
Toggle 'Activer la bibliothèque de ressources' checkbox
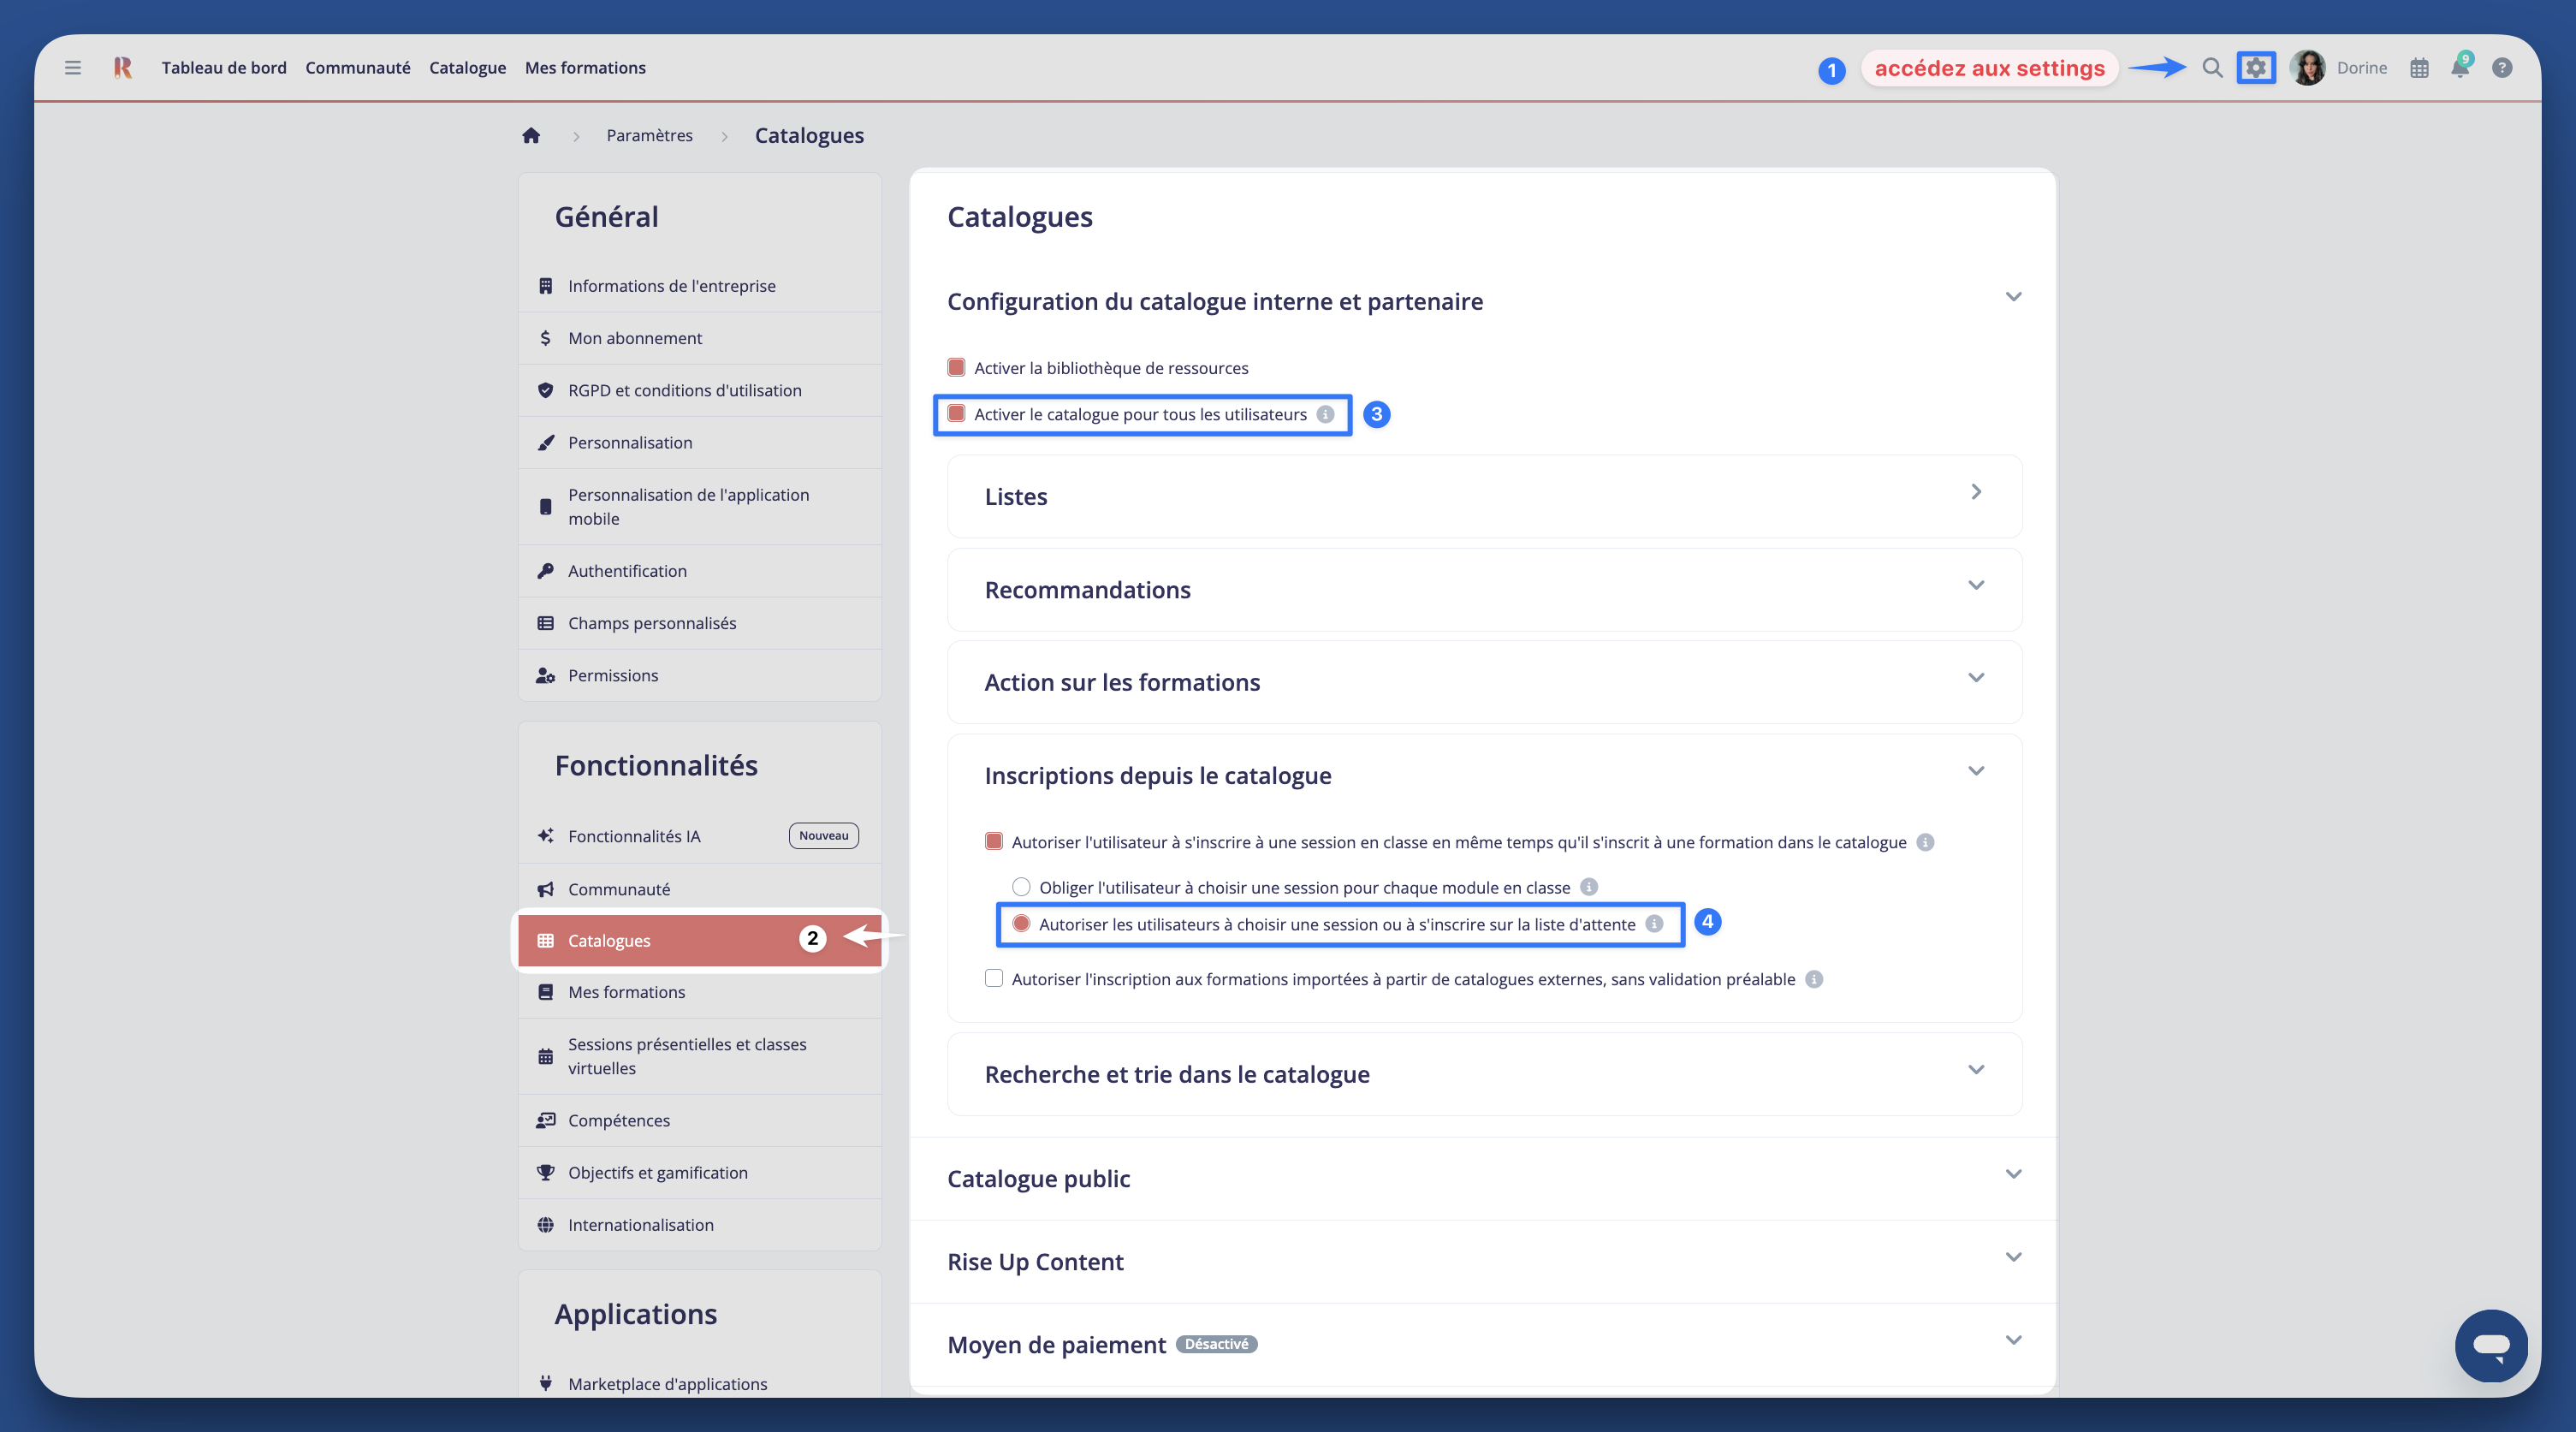[956, 367]
